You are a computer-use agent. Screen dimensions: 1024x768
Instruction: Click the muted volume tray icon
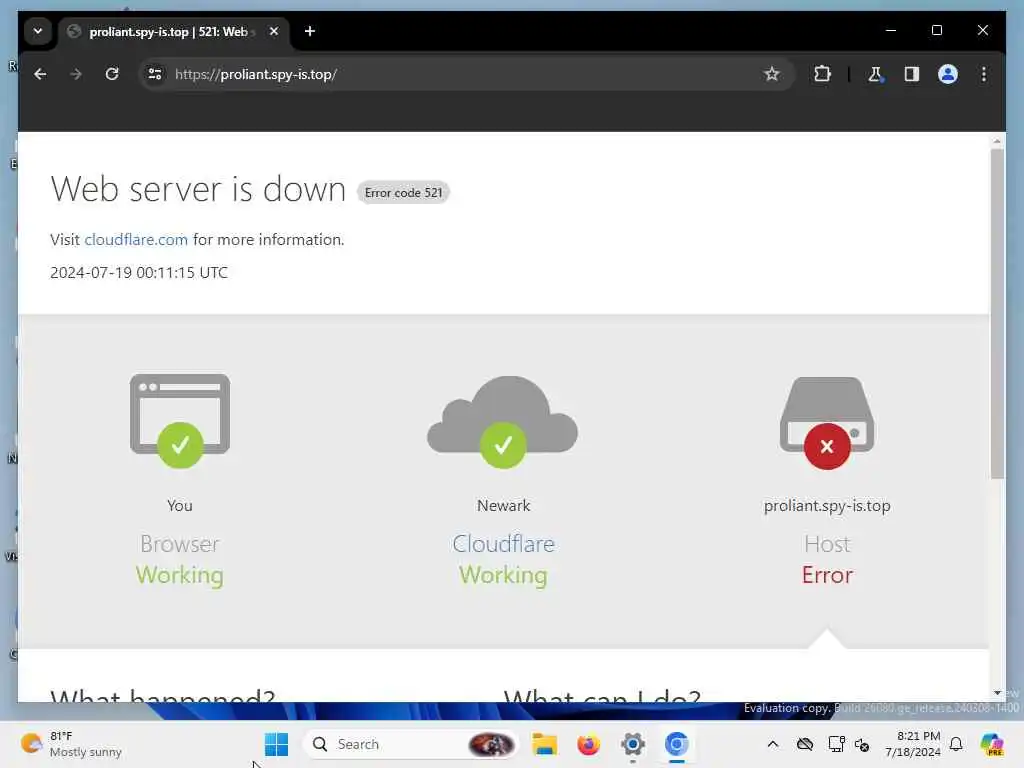[x=862, y=744]
